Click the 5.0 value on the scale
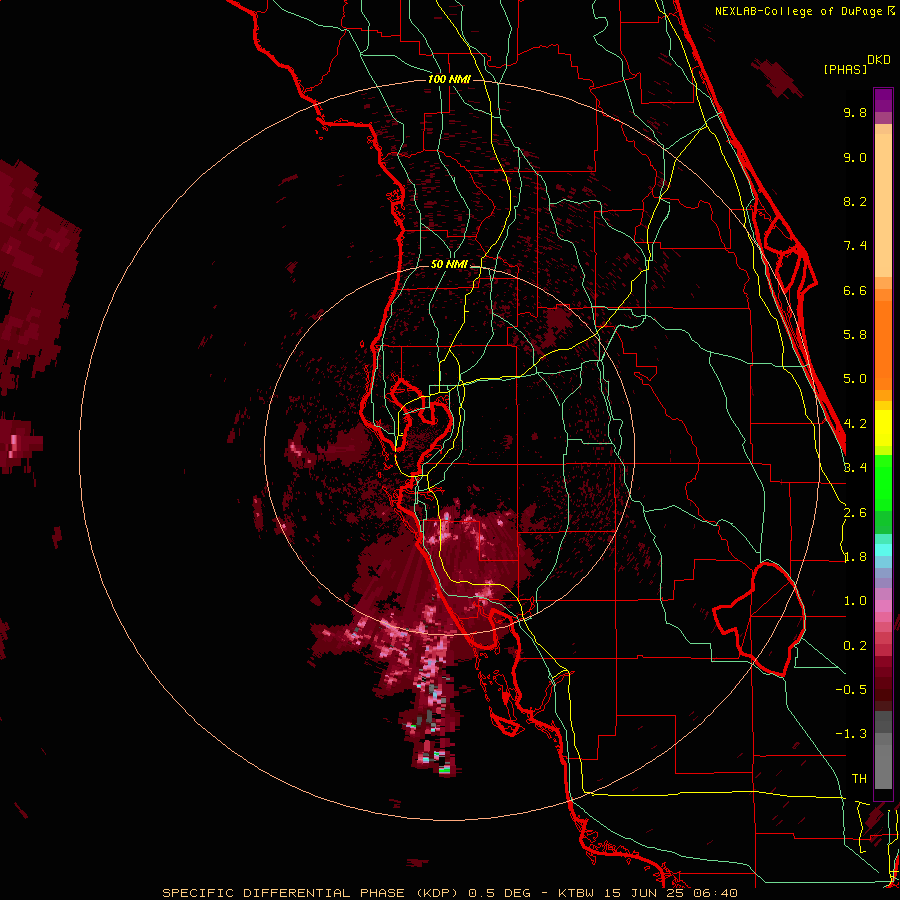This screenshot has width=900, height=900. point(855,379)
